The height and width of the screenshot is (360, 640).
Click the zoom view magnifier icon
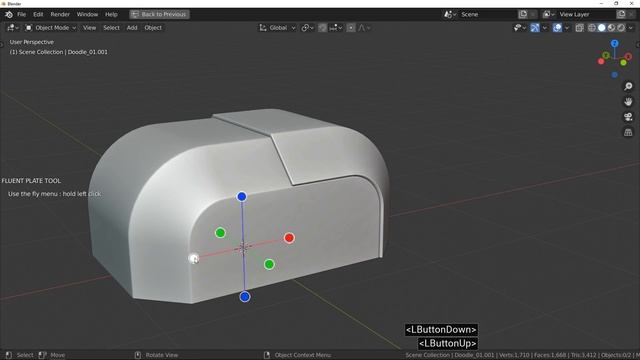pyautogui.click(x=628, y=87)
